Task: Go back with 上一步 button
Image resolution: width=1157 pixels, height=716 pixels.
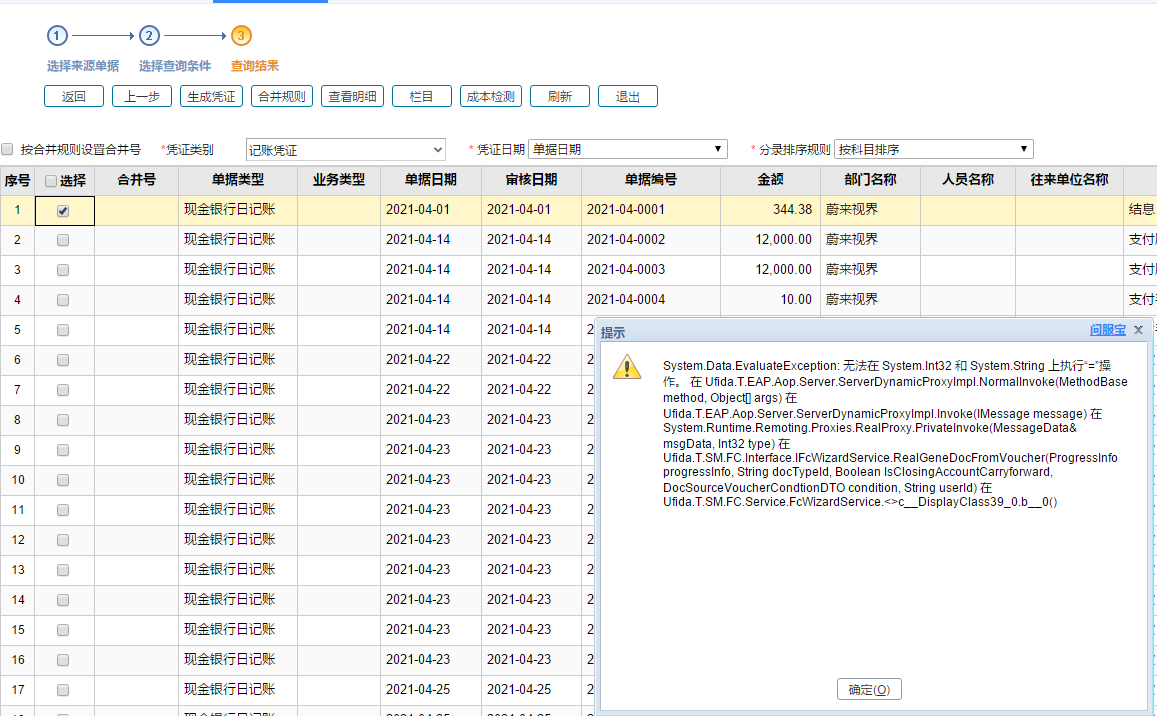Action: tap(142, 97)
